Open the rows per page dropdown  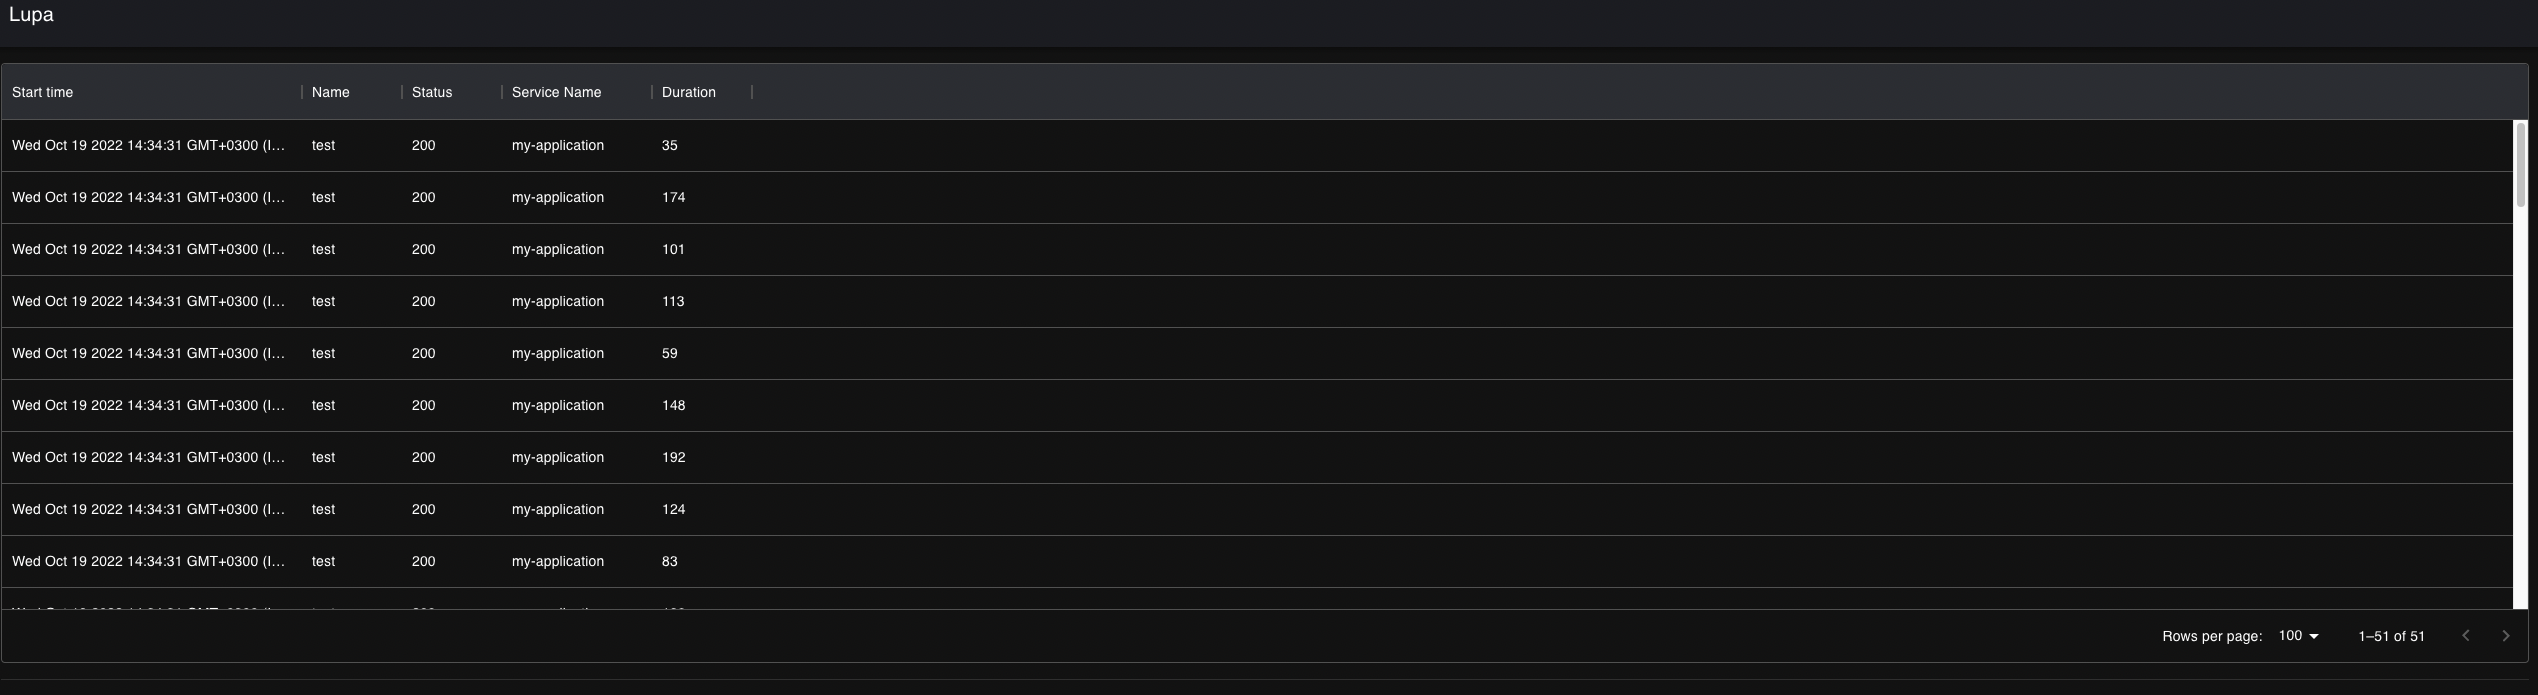2297,635
